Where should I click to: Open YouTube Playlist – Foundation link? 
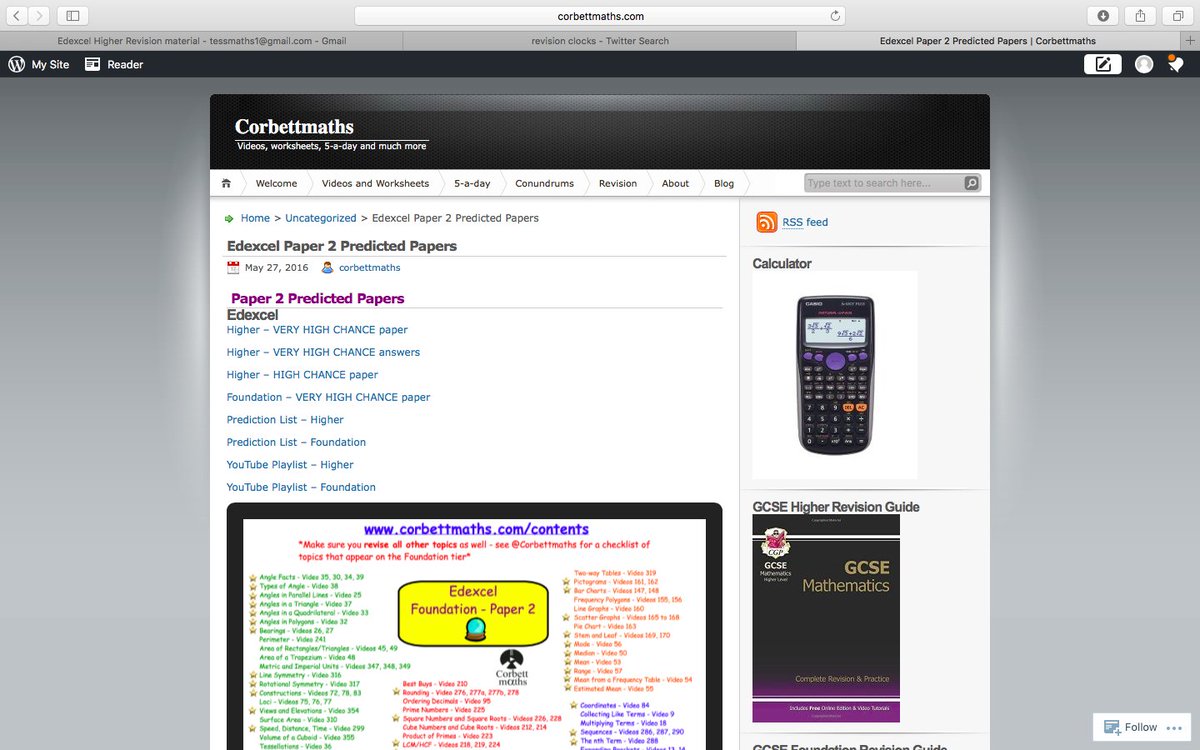(x=301, y=487)
